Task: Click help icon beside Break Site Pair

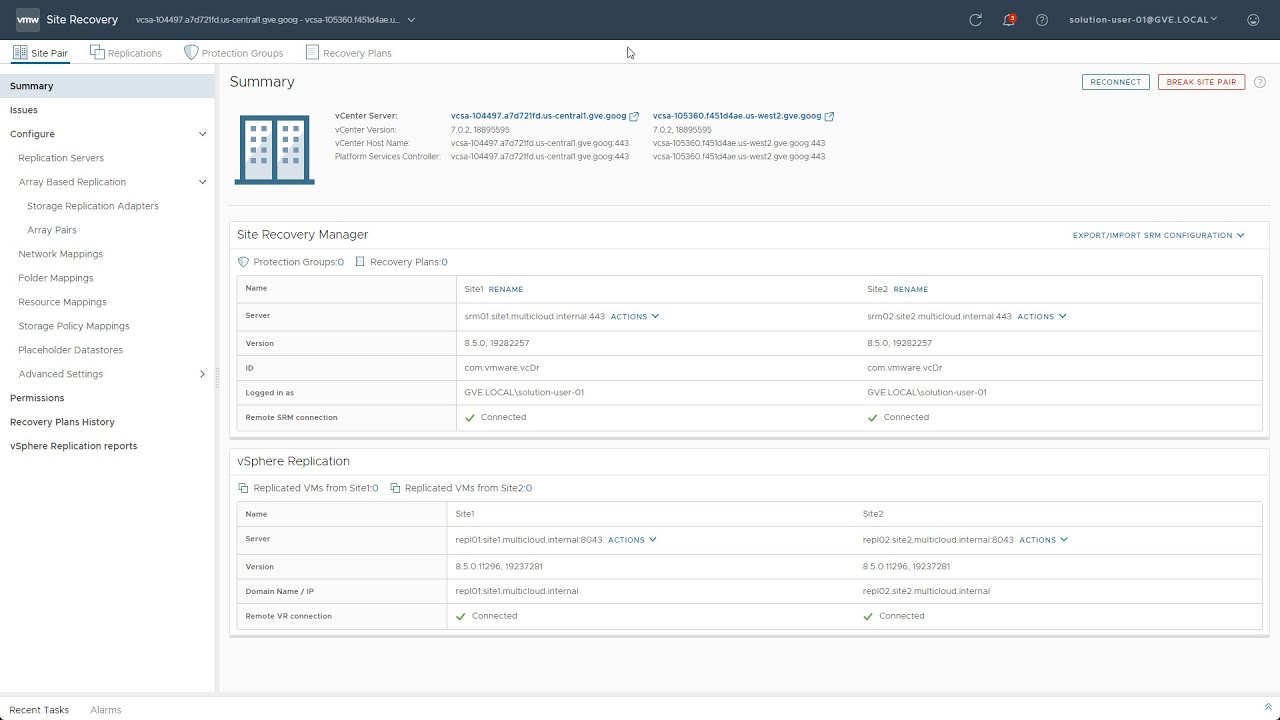Action: (x=1260, y=82)
